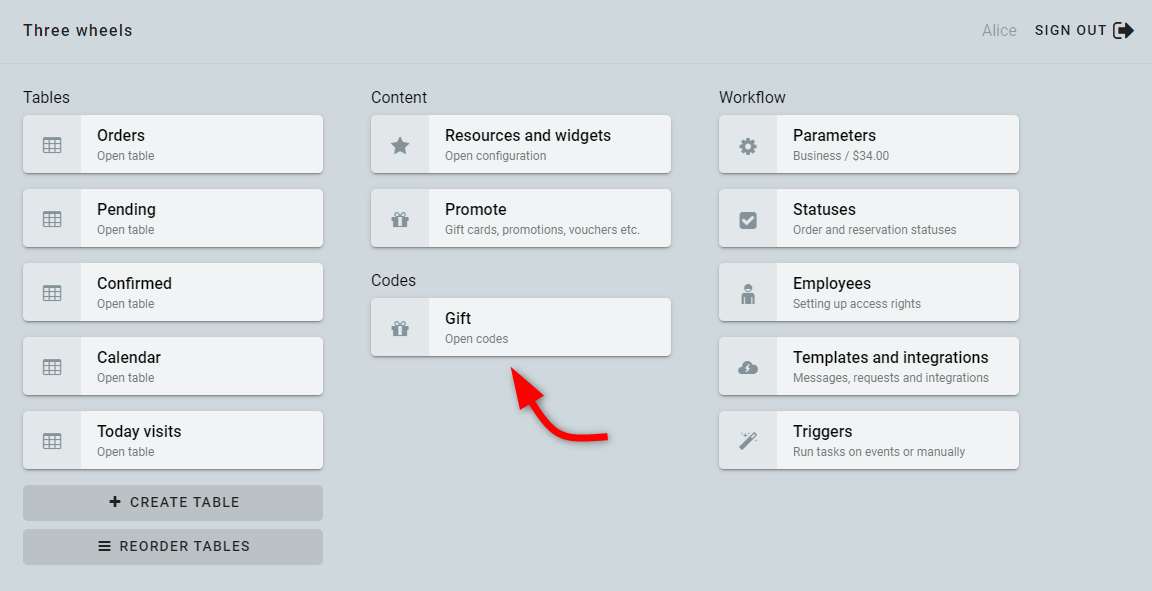
Task: Click the person icon next to Employees
Action: pyautogui.click(x=748, y=294)
